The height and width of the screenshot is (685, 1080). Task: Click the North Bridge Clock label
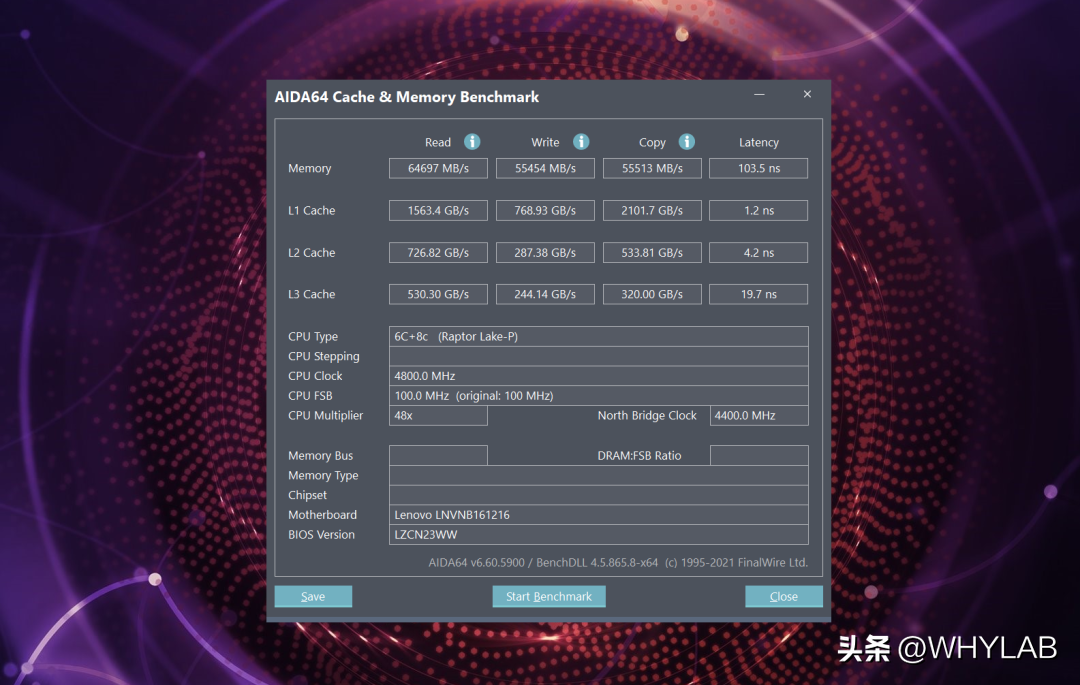(x=647, y=416)
